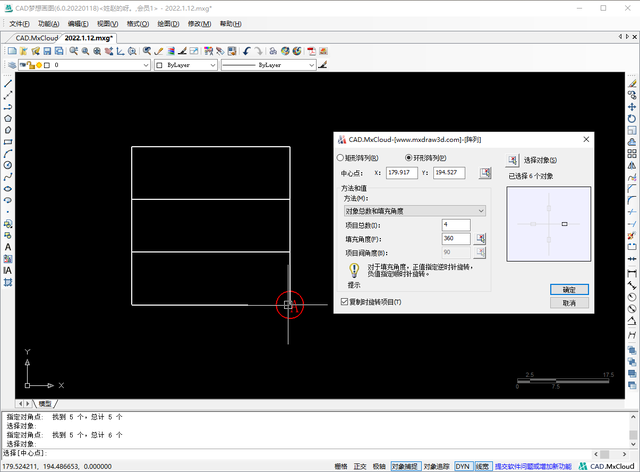Switch to the 2022.1.12.mxg document tab
The image size is (640, 472).
[x=89, y=38]
